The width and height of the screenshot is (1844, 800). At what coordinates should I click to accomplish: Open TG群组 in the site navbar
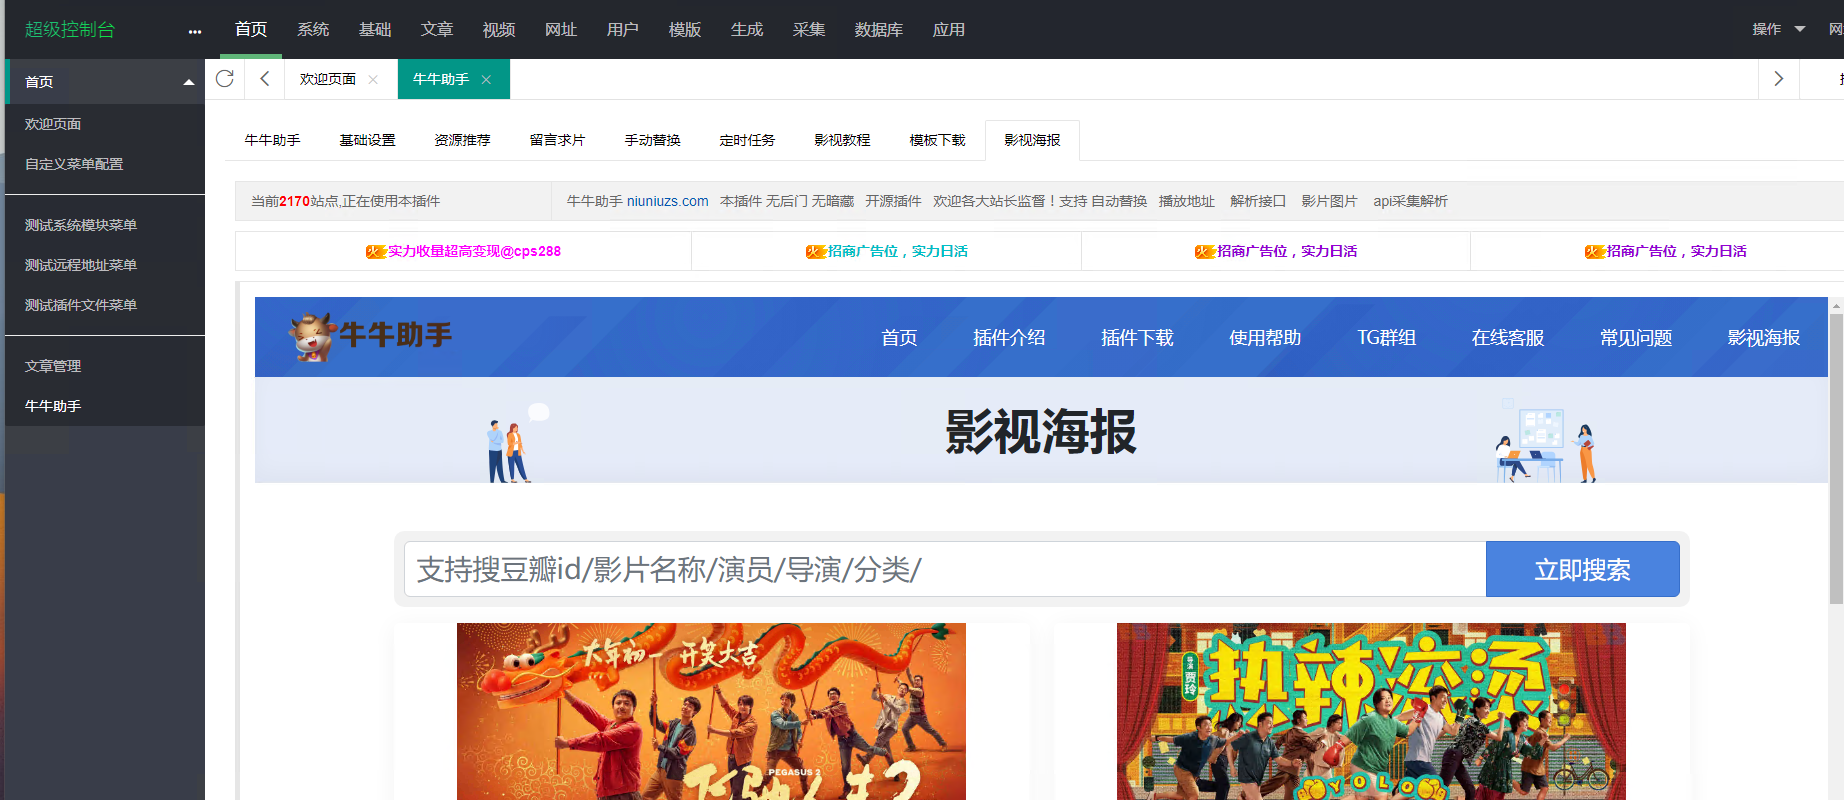[1386, 338]
